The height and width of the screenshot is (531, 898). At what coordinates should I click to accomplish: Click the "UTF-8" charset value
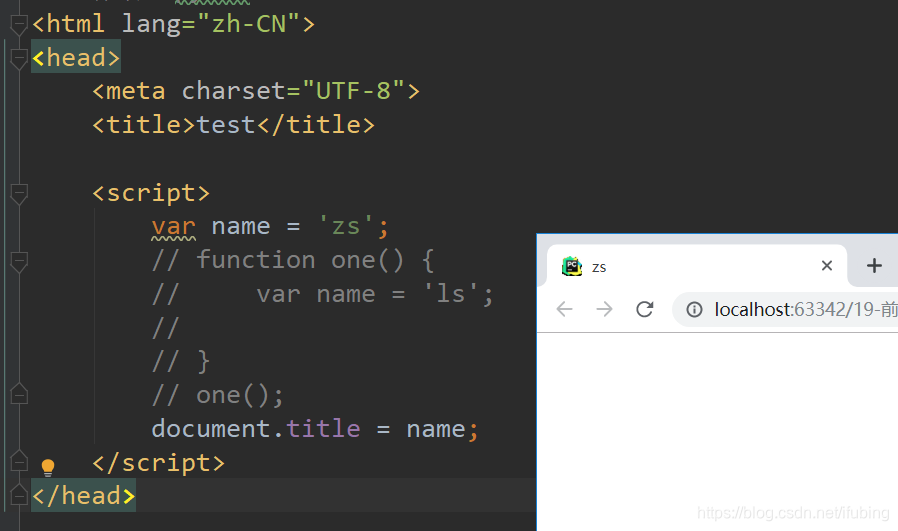(353, 91)
